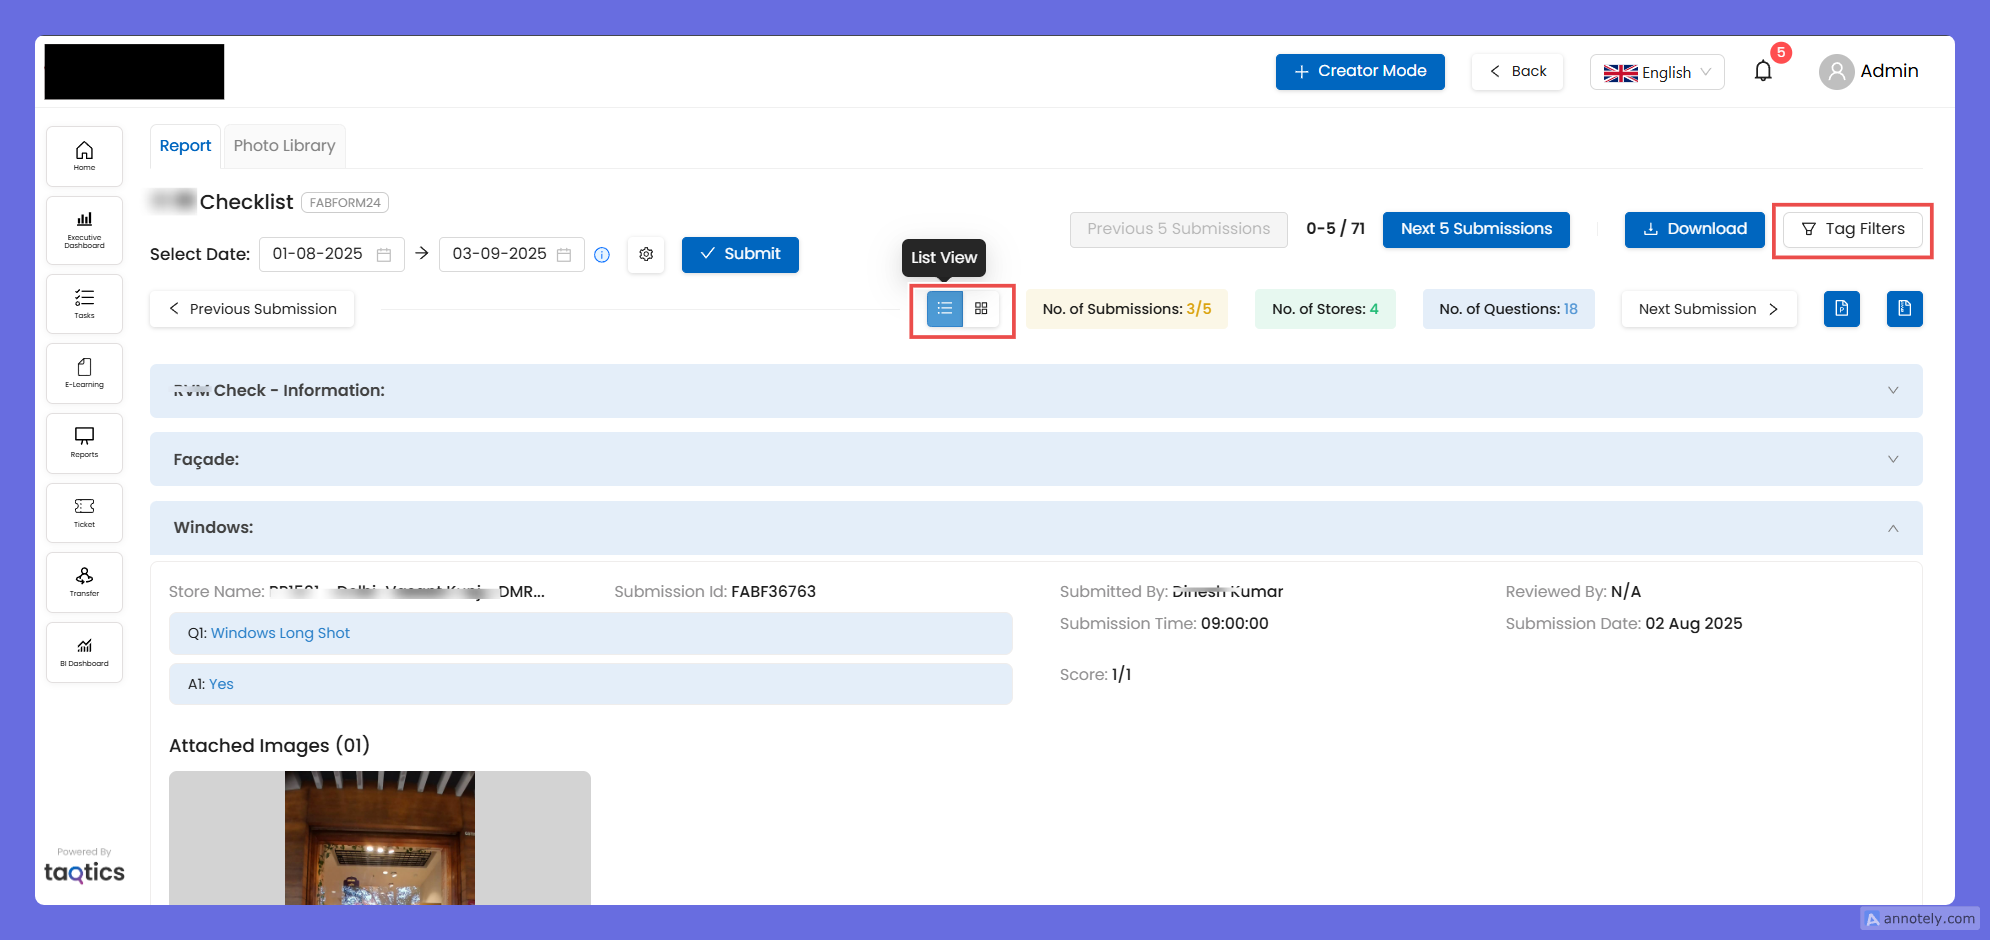Click the "Submission Time: 09:00:00" text
The width and height of the screenshot is (1990, 940).
1164,624
